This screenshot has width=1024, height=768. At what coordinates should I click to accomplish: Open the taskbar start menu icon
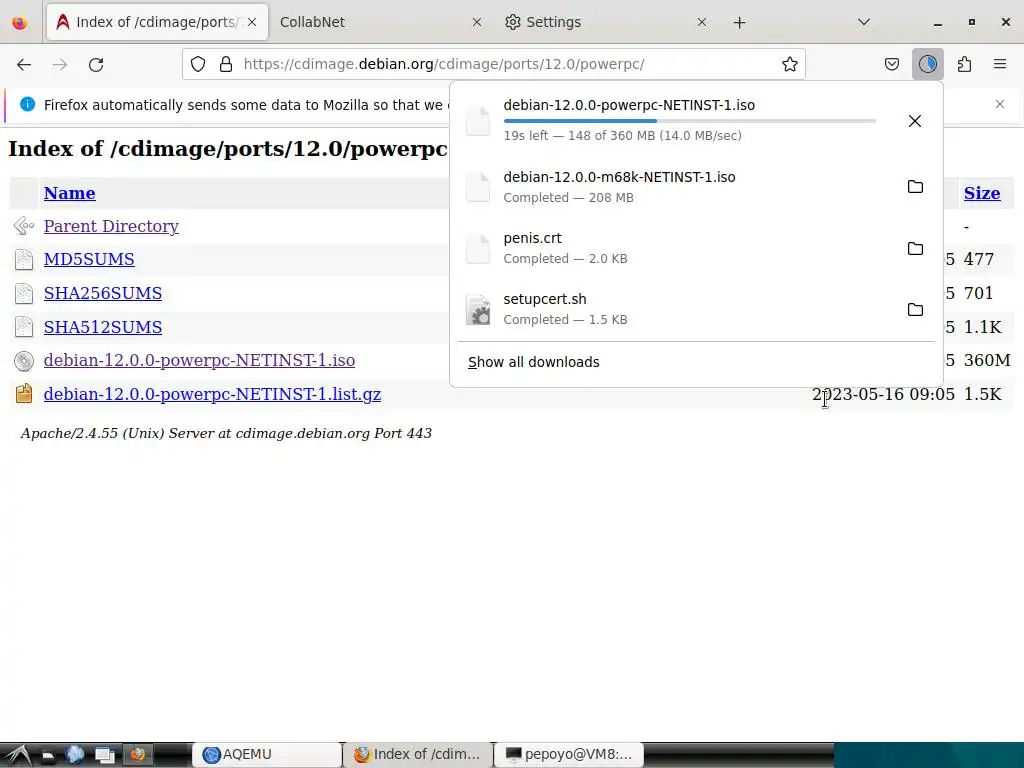click(x=18, y=755)
